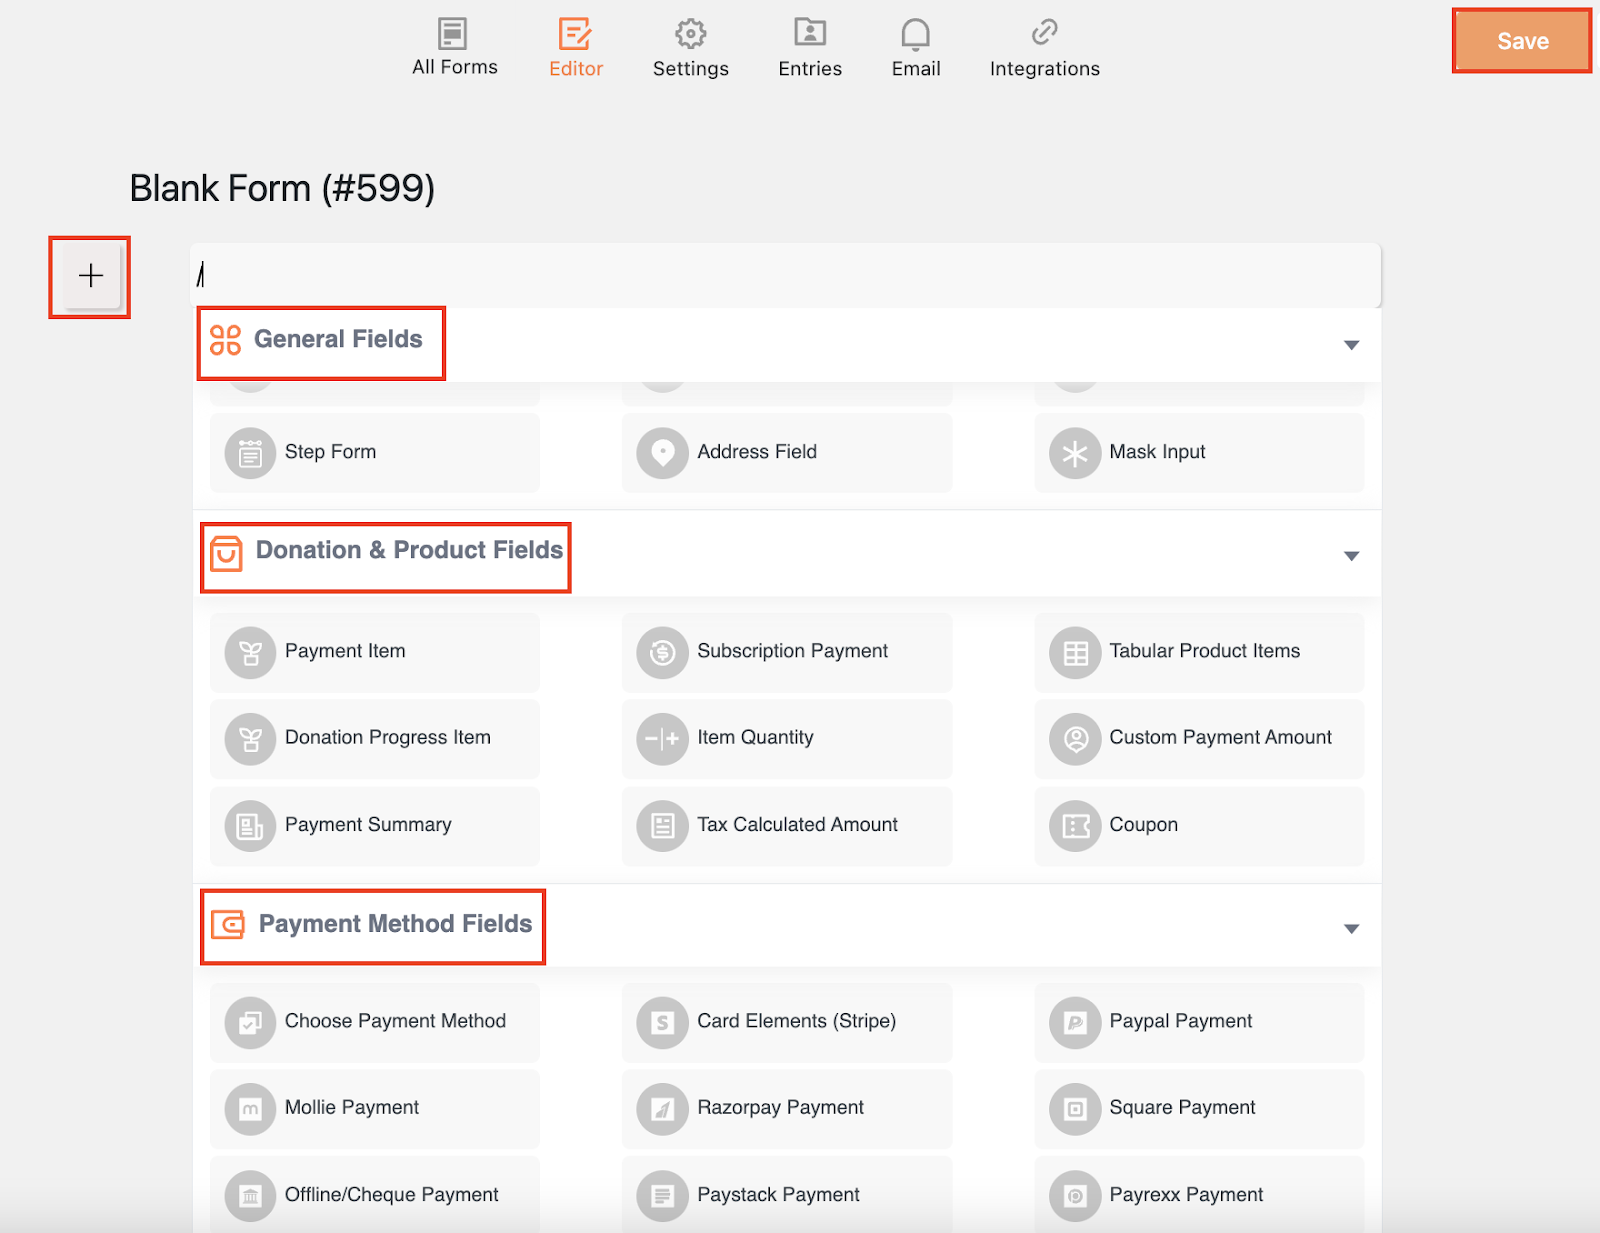Viewport: 1600px width, 1233px height.
Task: Select the Payment Summary label
Action: click(x=368, y=824)
